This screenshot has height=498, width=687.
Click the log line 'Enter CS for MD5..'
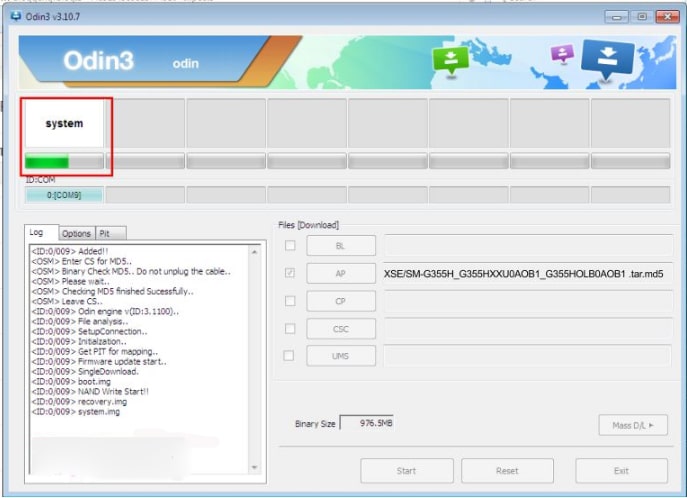pos(81,261)
